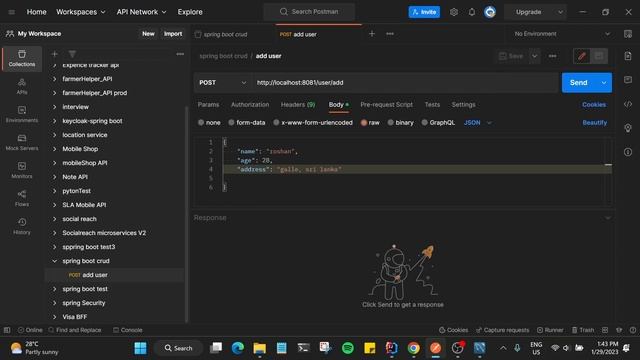Click the blue Send button
The image size is (640, 360).
[579, 82]
